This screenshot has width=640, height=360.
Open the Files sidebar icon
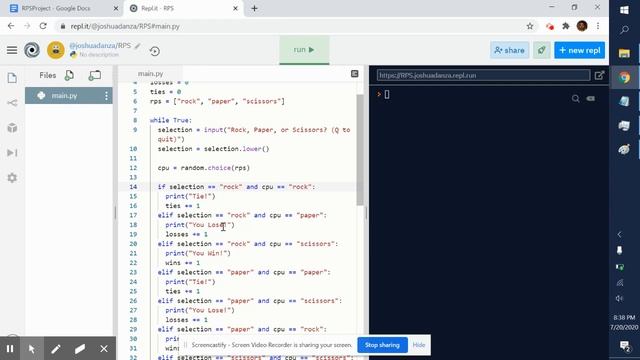(12, 78)
